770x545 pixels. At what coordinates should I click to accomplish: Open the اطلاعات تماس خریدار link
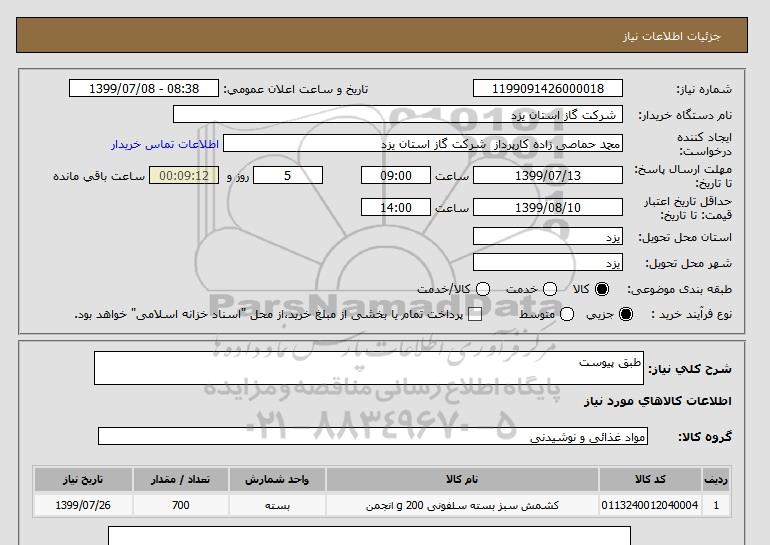click(165, 144)
